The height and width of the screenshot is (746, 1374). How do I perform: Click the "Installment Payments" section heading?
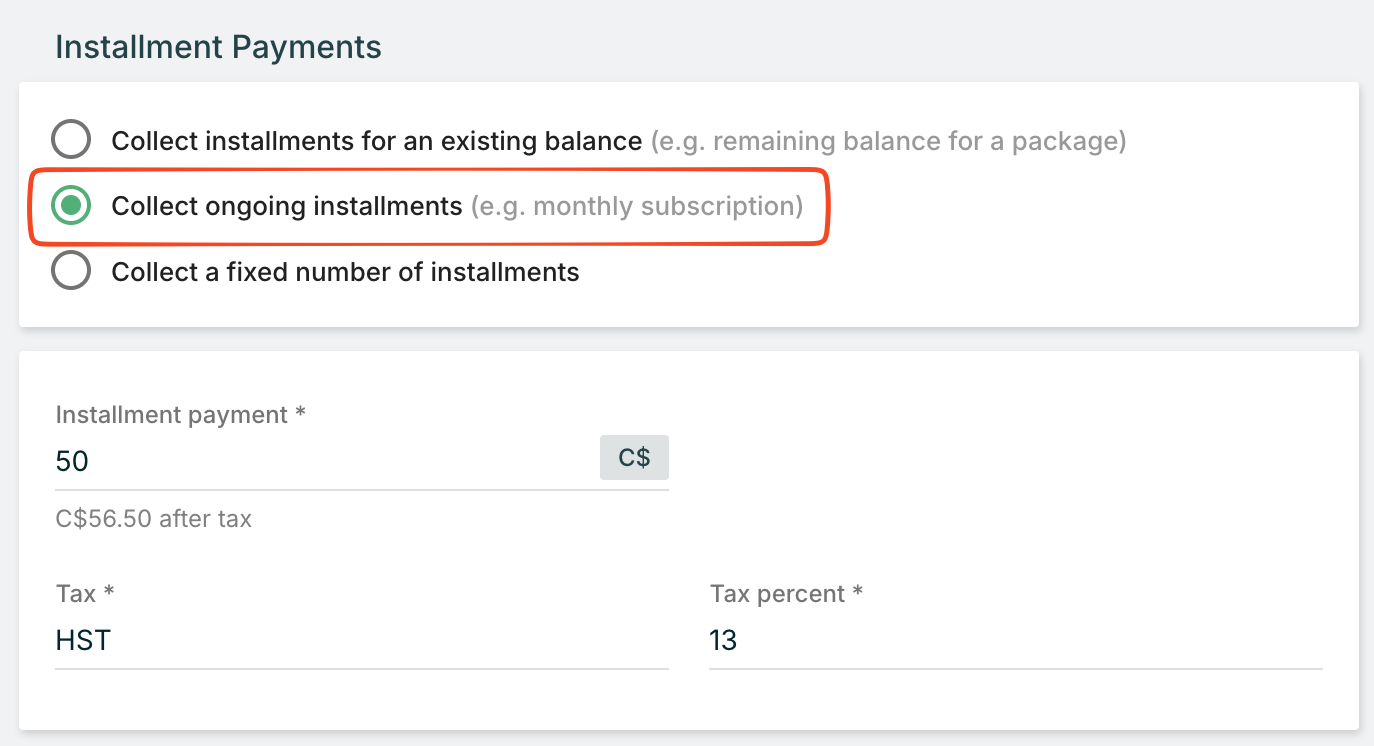click(218, 47)
